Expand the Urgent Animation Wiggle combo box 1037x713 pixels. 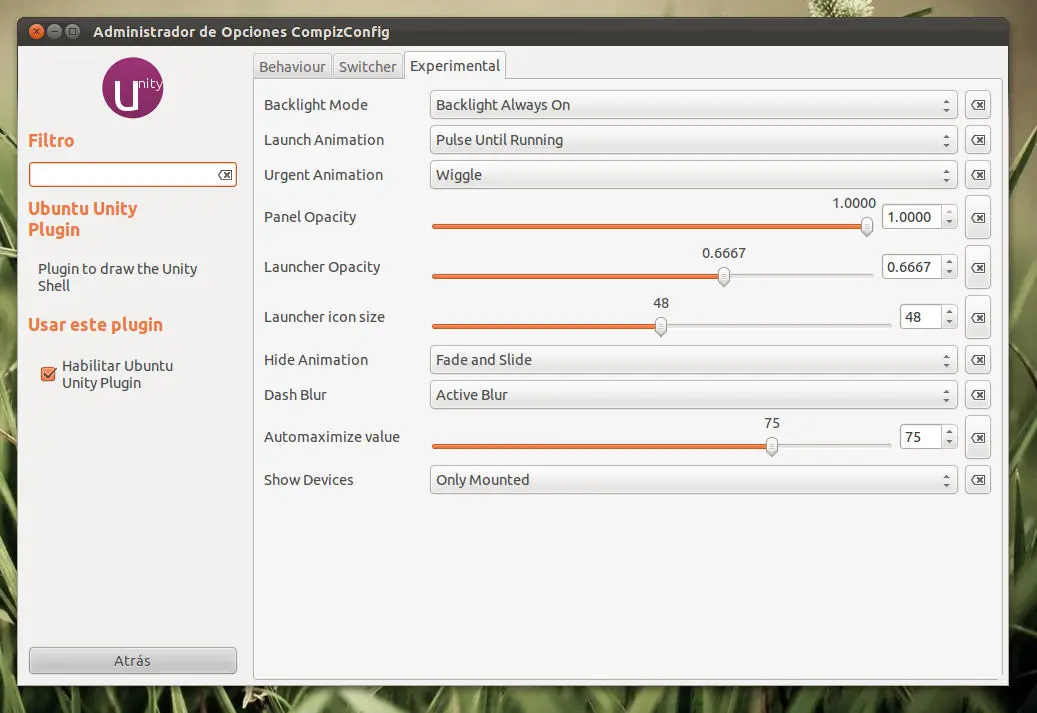(693, 175)
